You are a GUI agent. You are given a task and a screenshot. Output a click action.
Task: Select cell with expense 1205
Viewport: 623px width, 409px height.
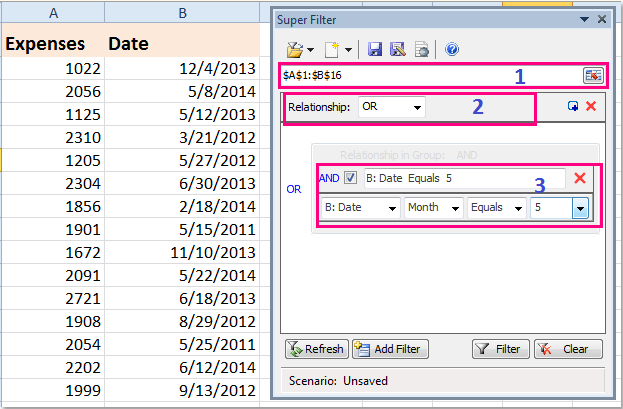(x=53, y=161)
